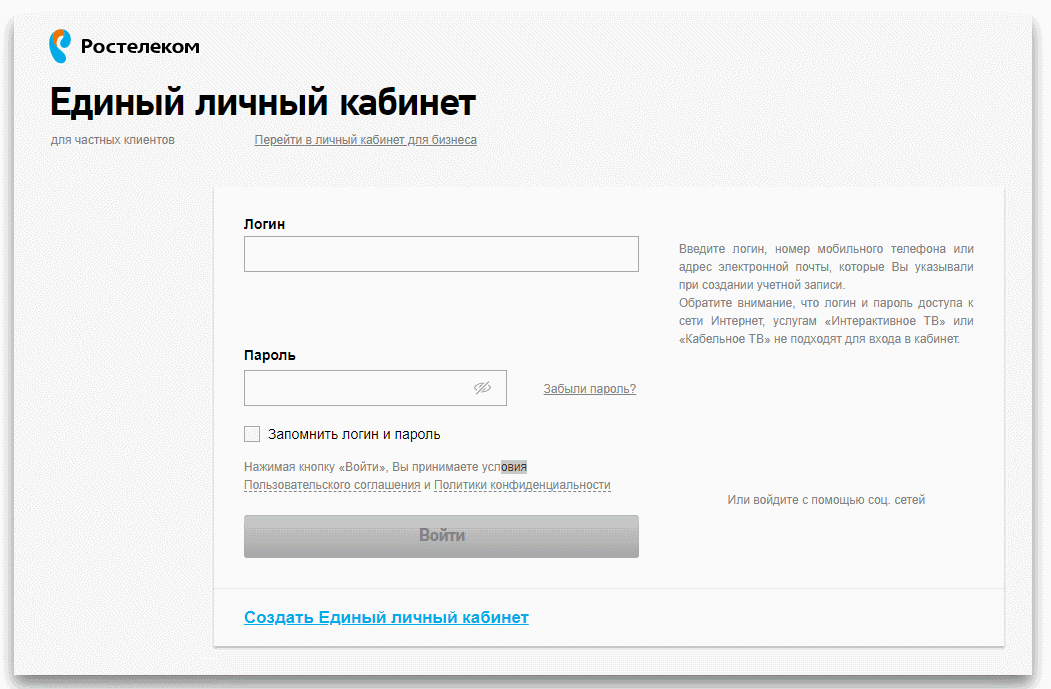
Task: Focus the Пароль input field
Action: pos(375,388)
